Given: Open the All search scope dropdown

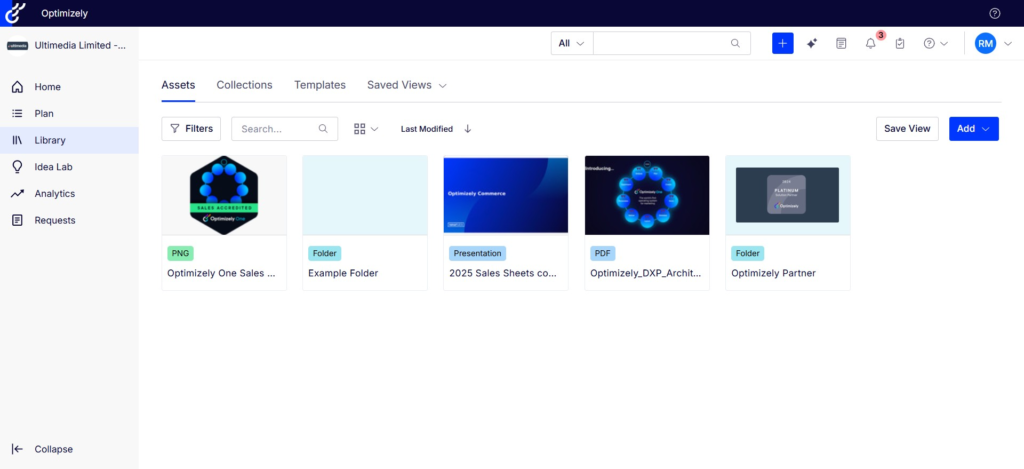Looking at the screenshot, I should (572, 43).
